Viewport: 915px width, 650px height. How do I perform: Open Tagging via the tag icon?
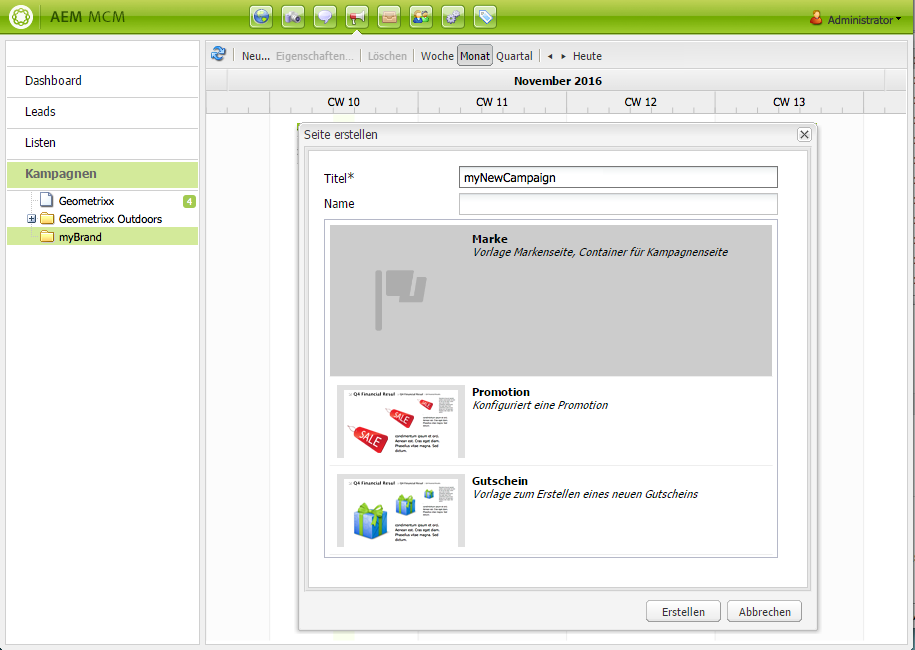[485, 17]
